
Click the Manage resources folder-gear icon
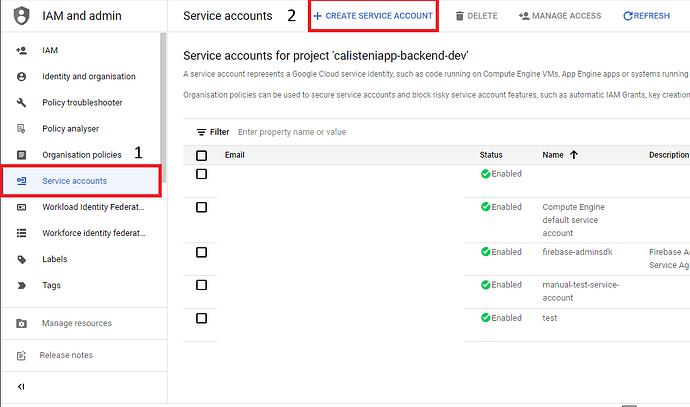coord(21,323)
